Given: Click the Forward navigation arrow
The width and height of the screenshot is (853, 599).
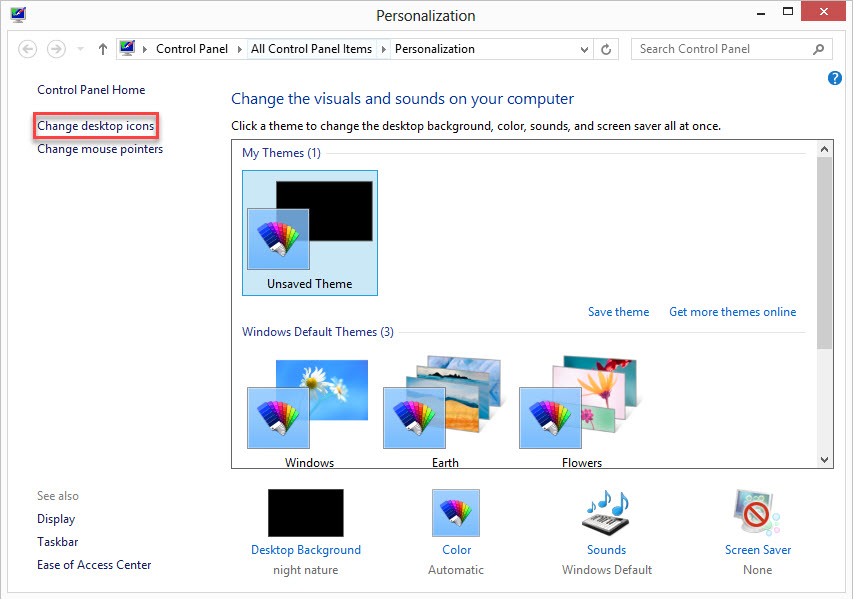Looking at the screenshot, I should [x=56, y=49].
